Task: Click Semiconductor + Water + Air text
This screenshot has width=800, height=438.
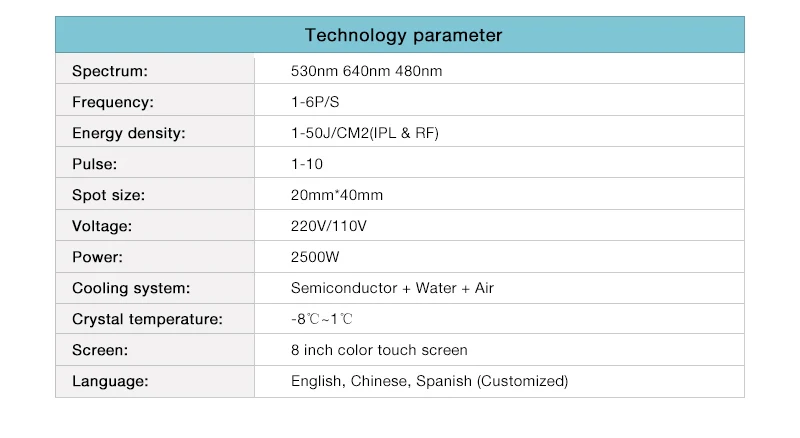Action: [x=392, y=288]
